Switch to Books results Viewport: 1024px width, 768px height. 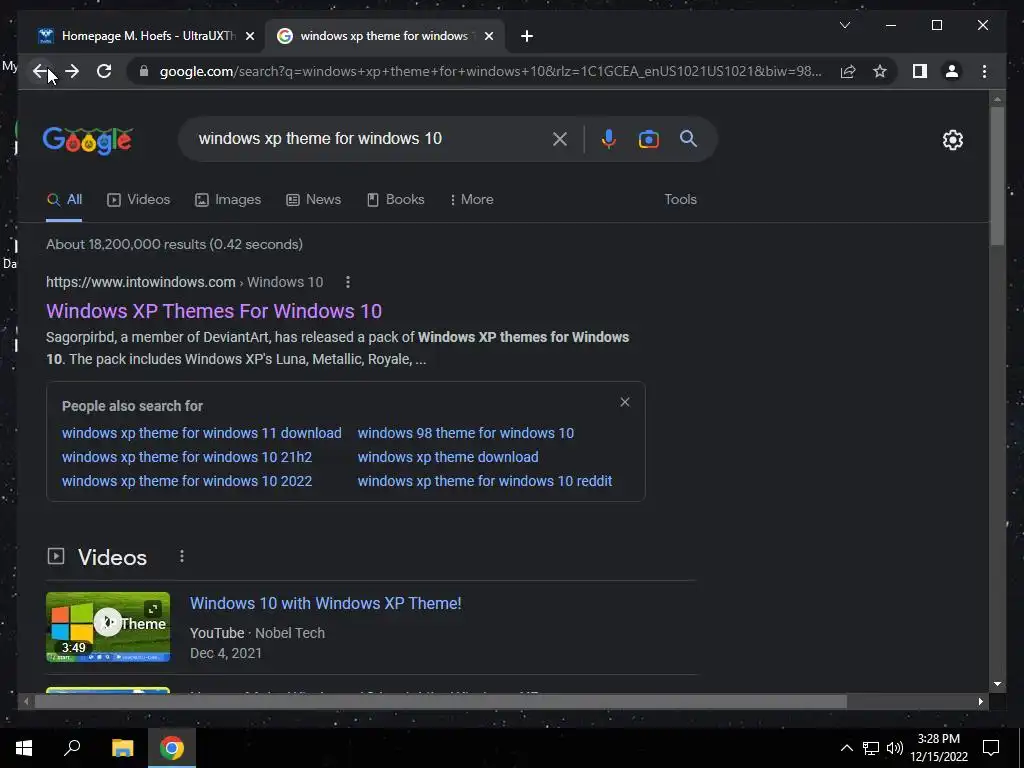(x=396, y=200)
